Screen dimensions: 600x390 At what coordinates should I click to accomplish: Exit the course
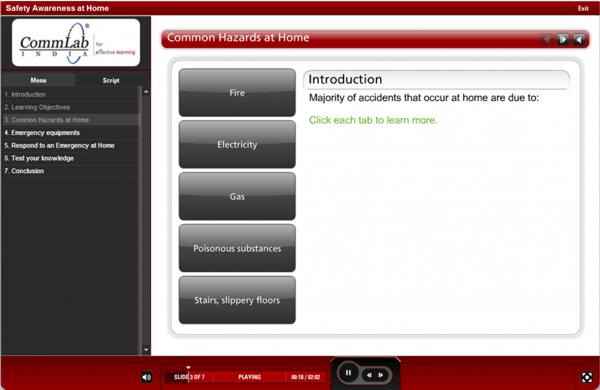pyautogui.click(x=583, y=8)
